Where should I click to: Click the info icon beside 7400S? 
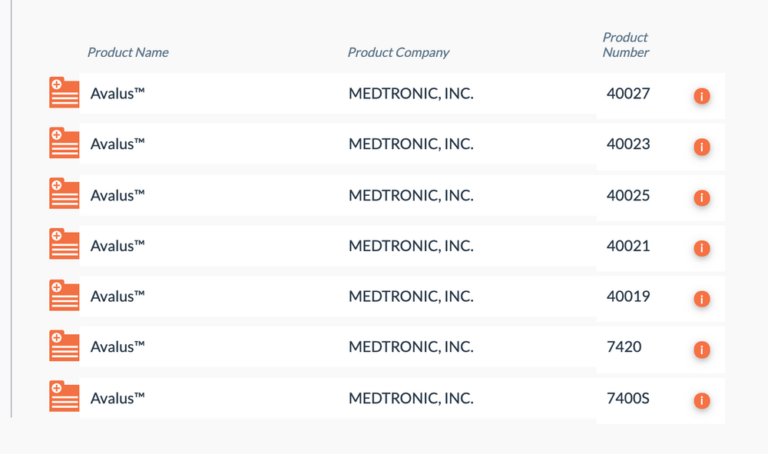pyautogui.click(x=701, y=401)
